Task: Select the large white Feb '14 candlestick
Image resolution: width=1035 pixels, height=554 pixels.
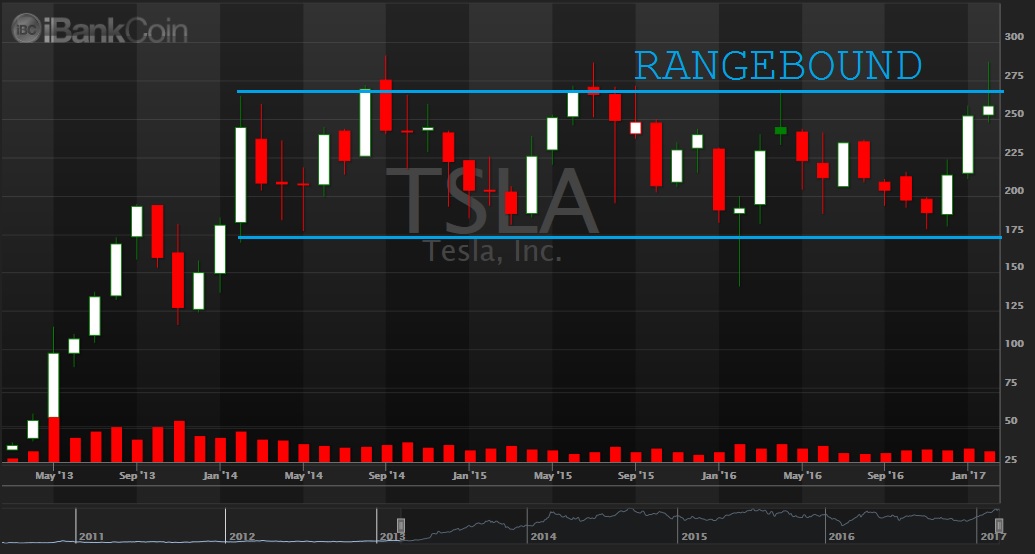Action: coord(241,174)
